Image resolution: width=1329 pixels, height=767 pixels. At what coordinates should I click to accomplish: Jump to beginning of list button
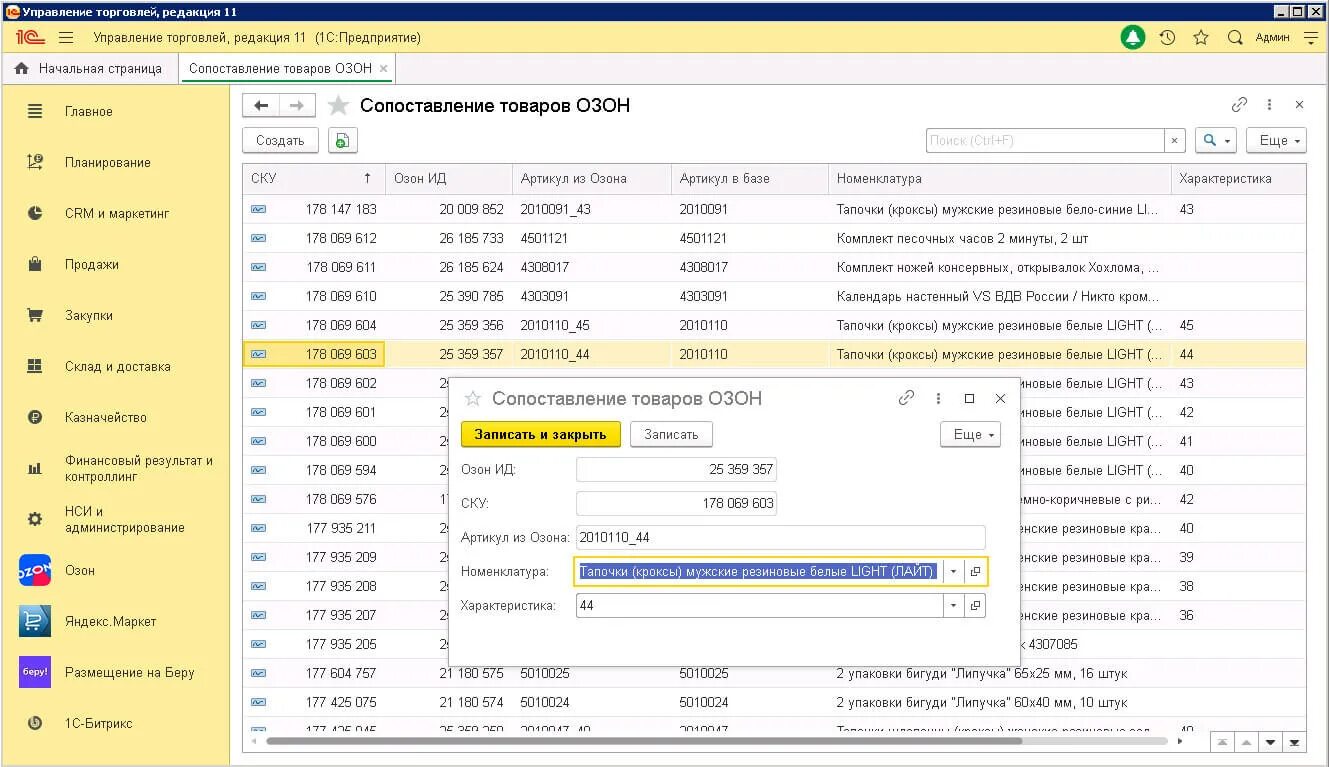[x=1222, y=742]
